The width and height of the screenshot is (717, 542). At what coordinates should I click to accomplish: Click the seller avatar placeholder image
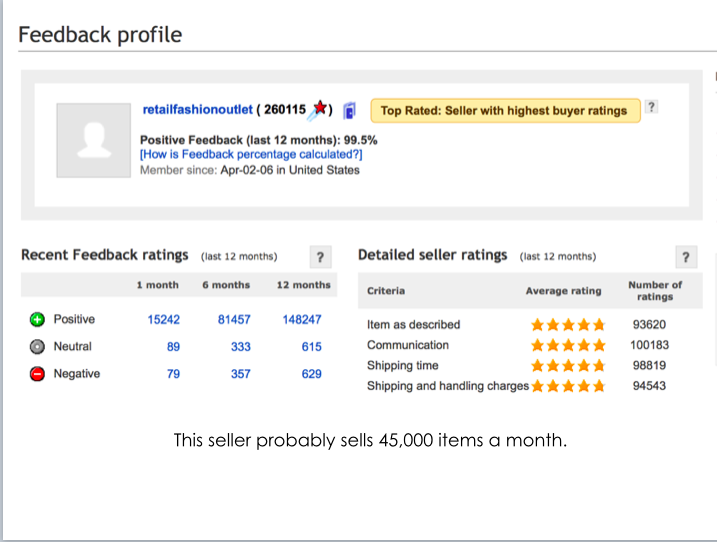pyautogui.click(x=94, y=140)
